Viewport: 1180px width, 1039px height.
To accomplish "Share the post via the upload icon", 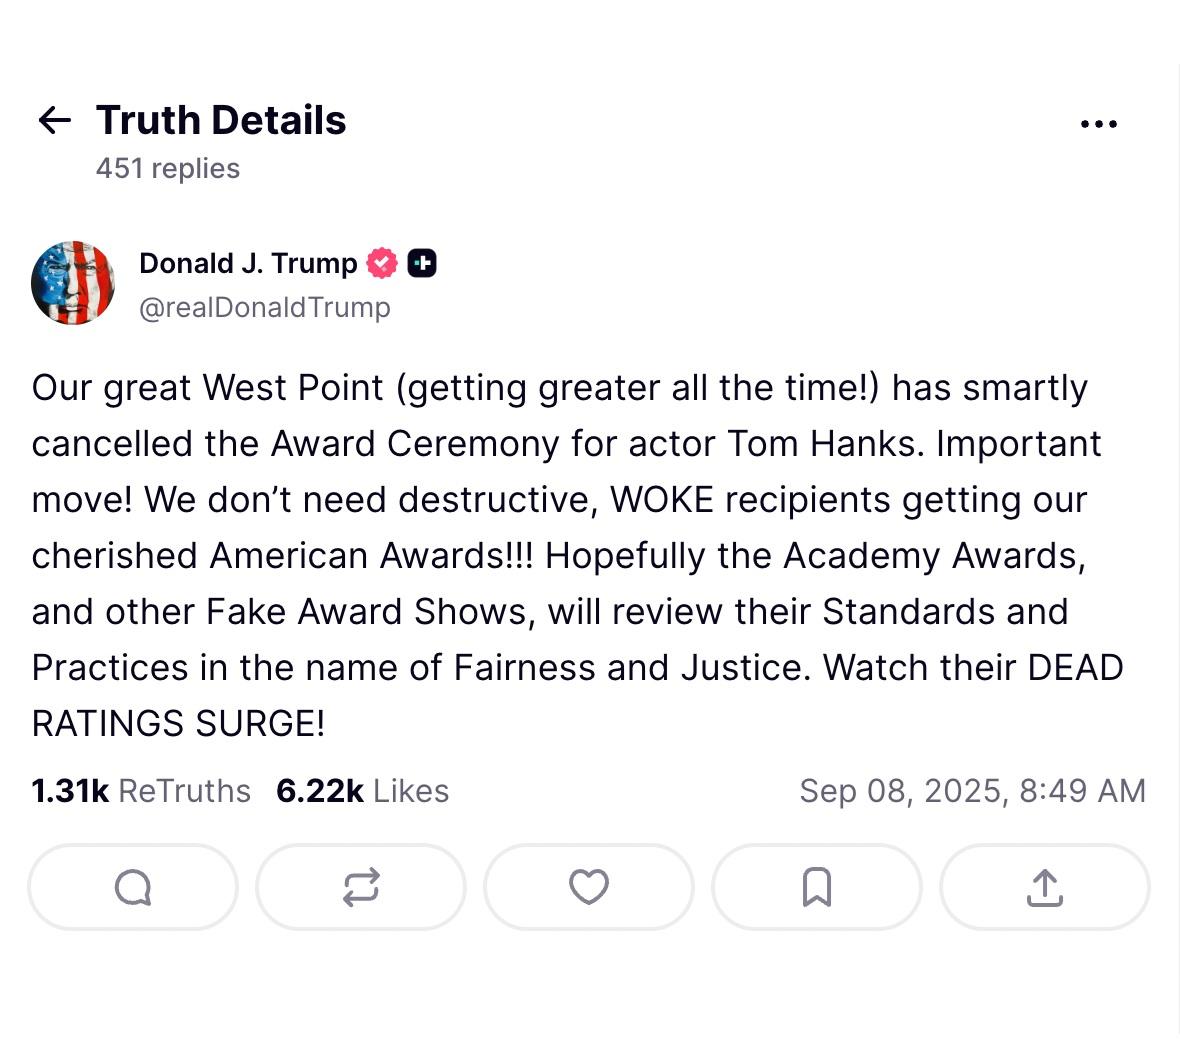I will point(1044,887).
